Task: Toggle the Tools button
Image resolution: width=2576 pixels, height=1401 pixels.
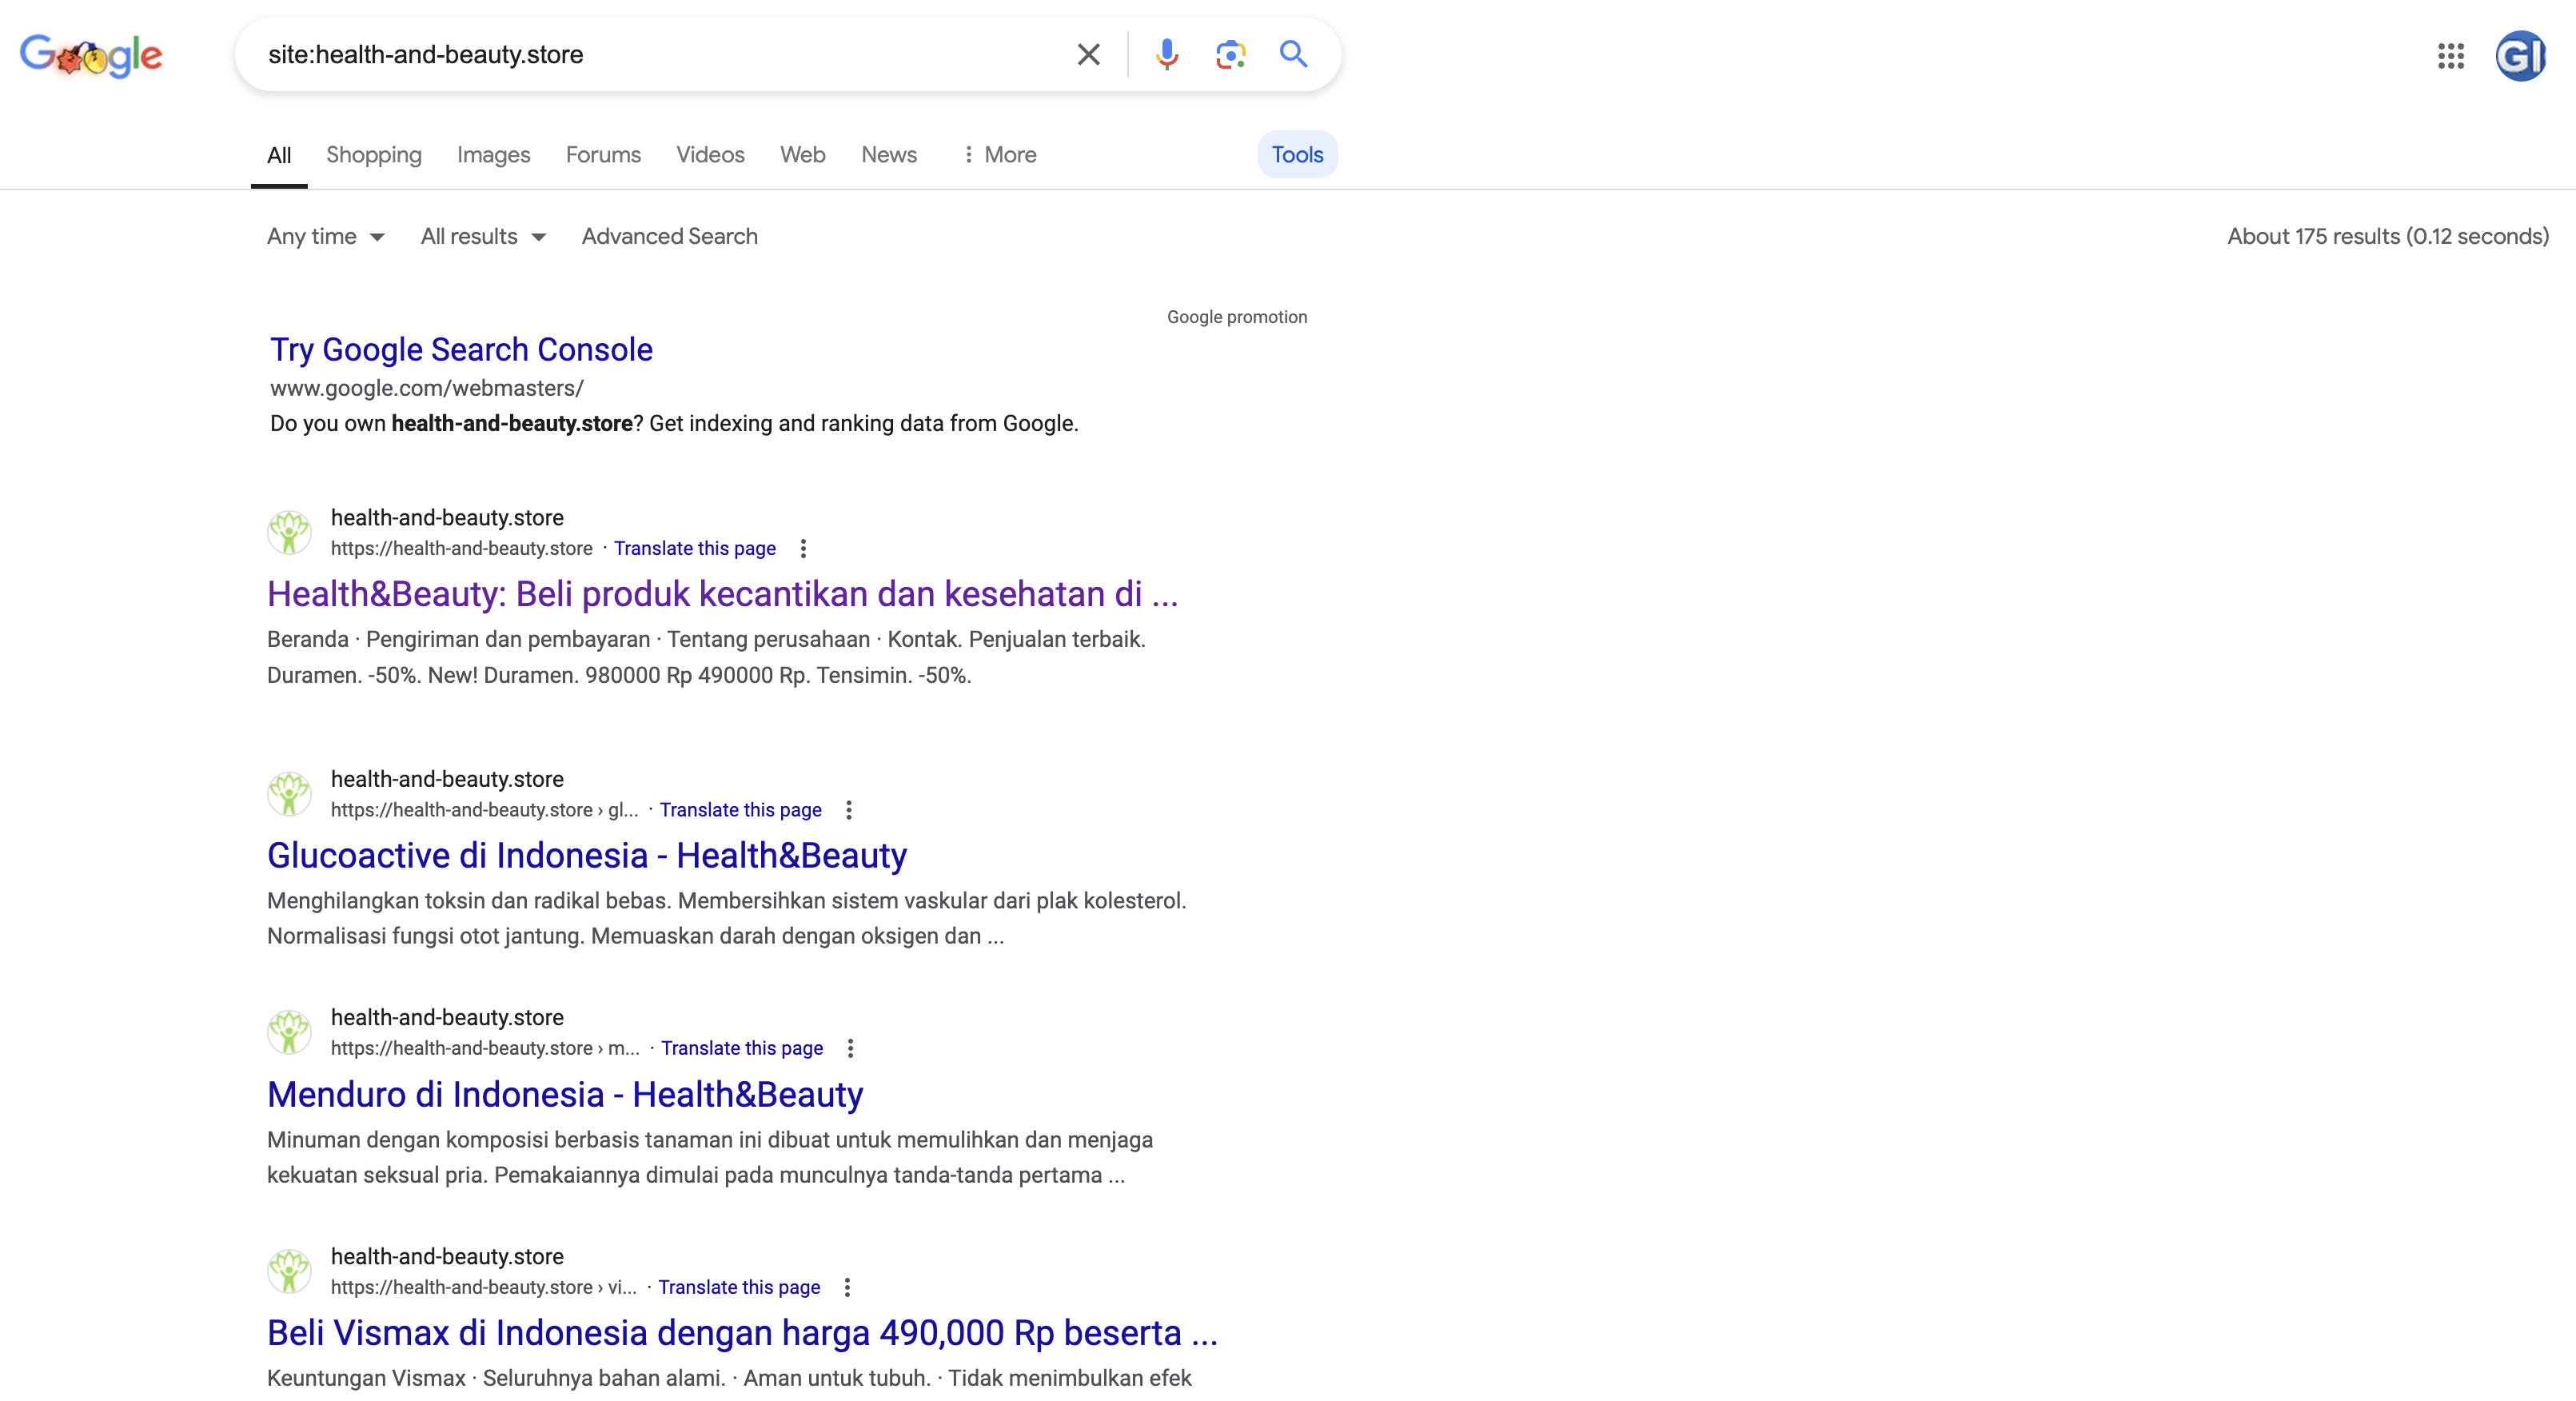Action: tap(1297, 155)
